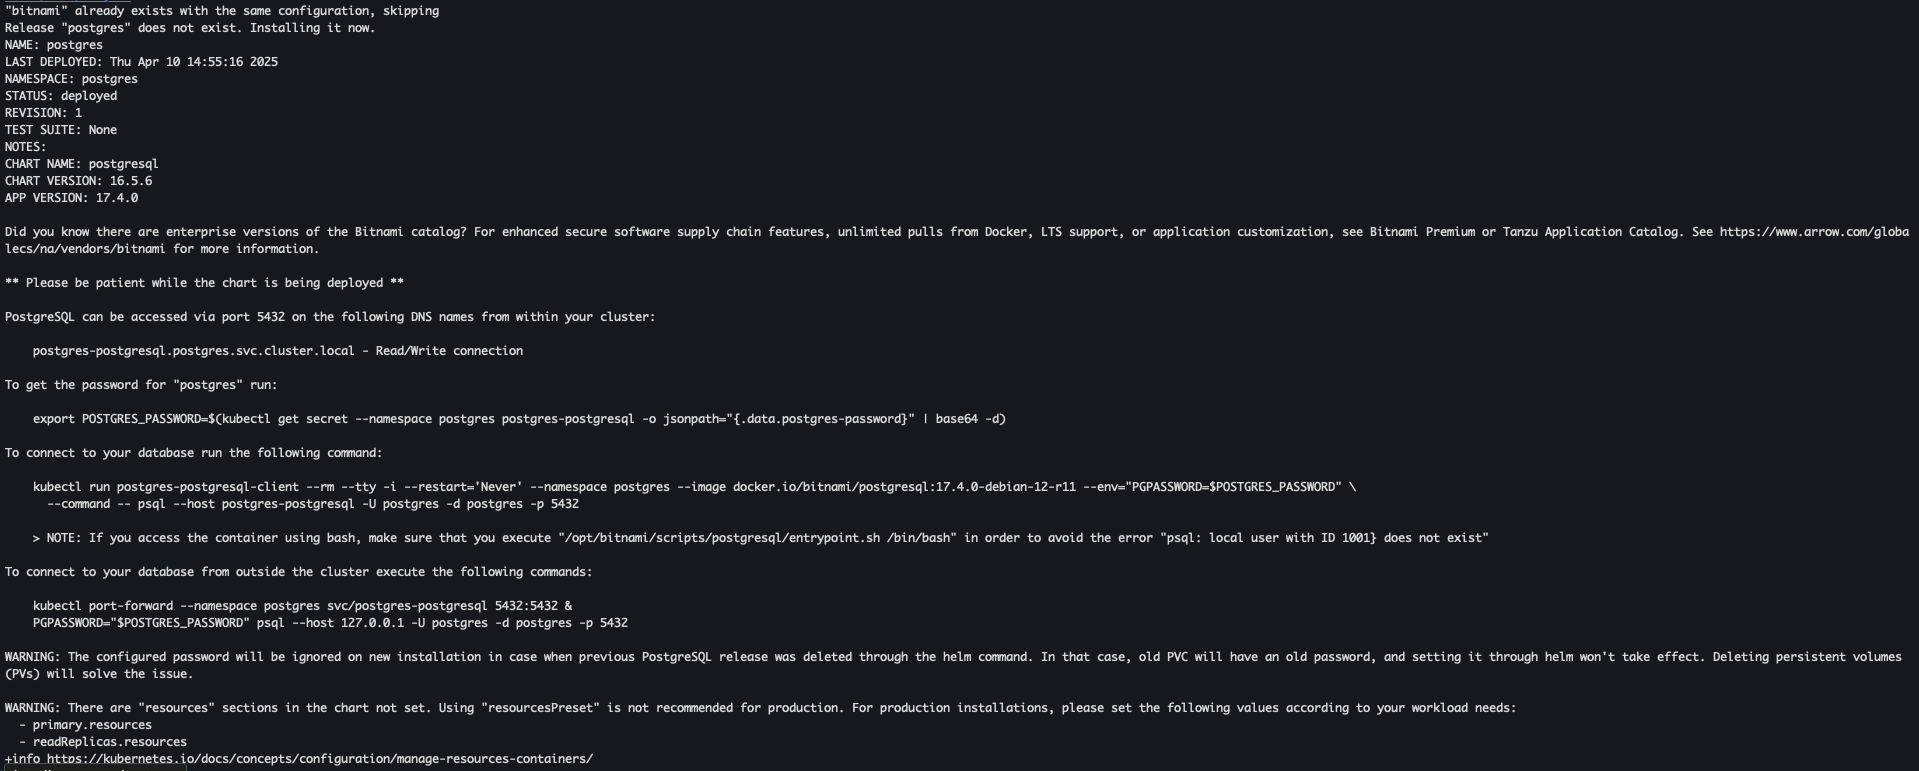Click the 'Please be patient' deployment message

pyautogui.click(x=204, y=283)
